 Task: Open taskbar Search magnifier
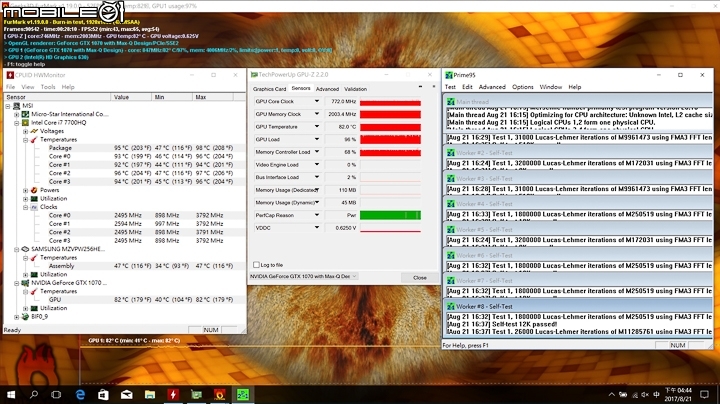click(34, 394)
